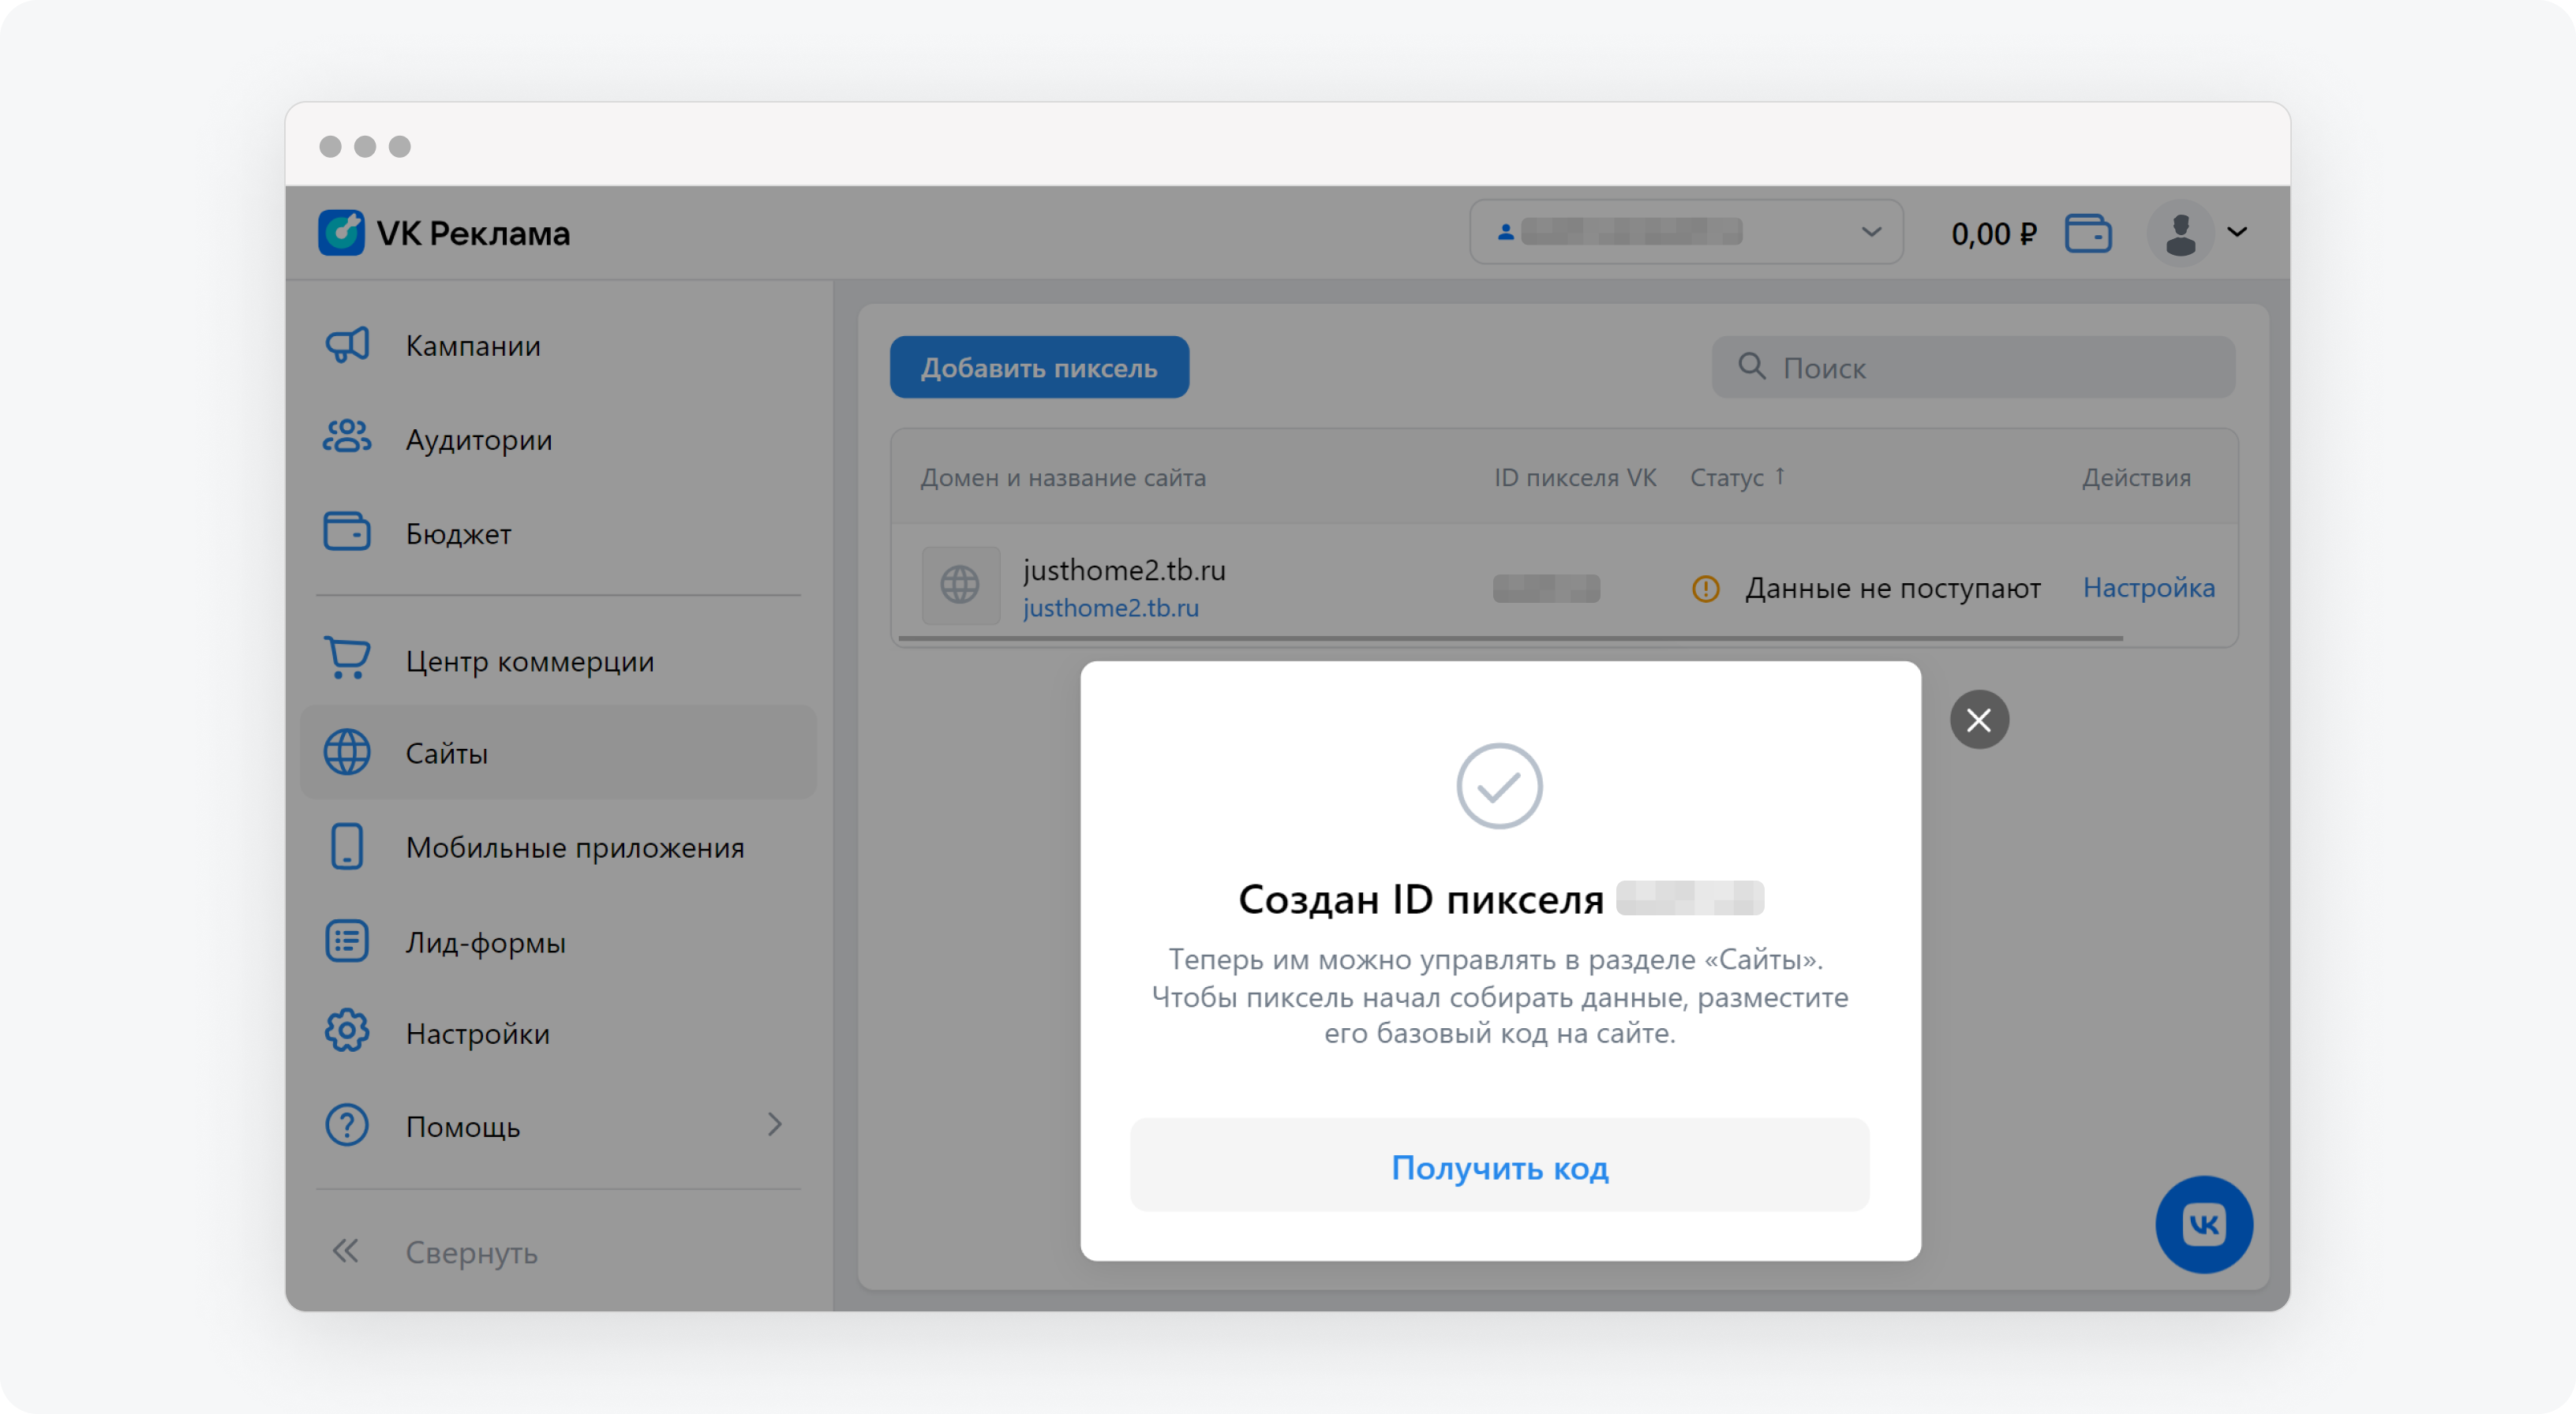The width and height of the screenshot is (2576, 1414).
Task: Select Мобильные приложения menu item
Action: pyautogui.click(x=558, y=847)
